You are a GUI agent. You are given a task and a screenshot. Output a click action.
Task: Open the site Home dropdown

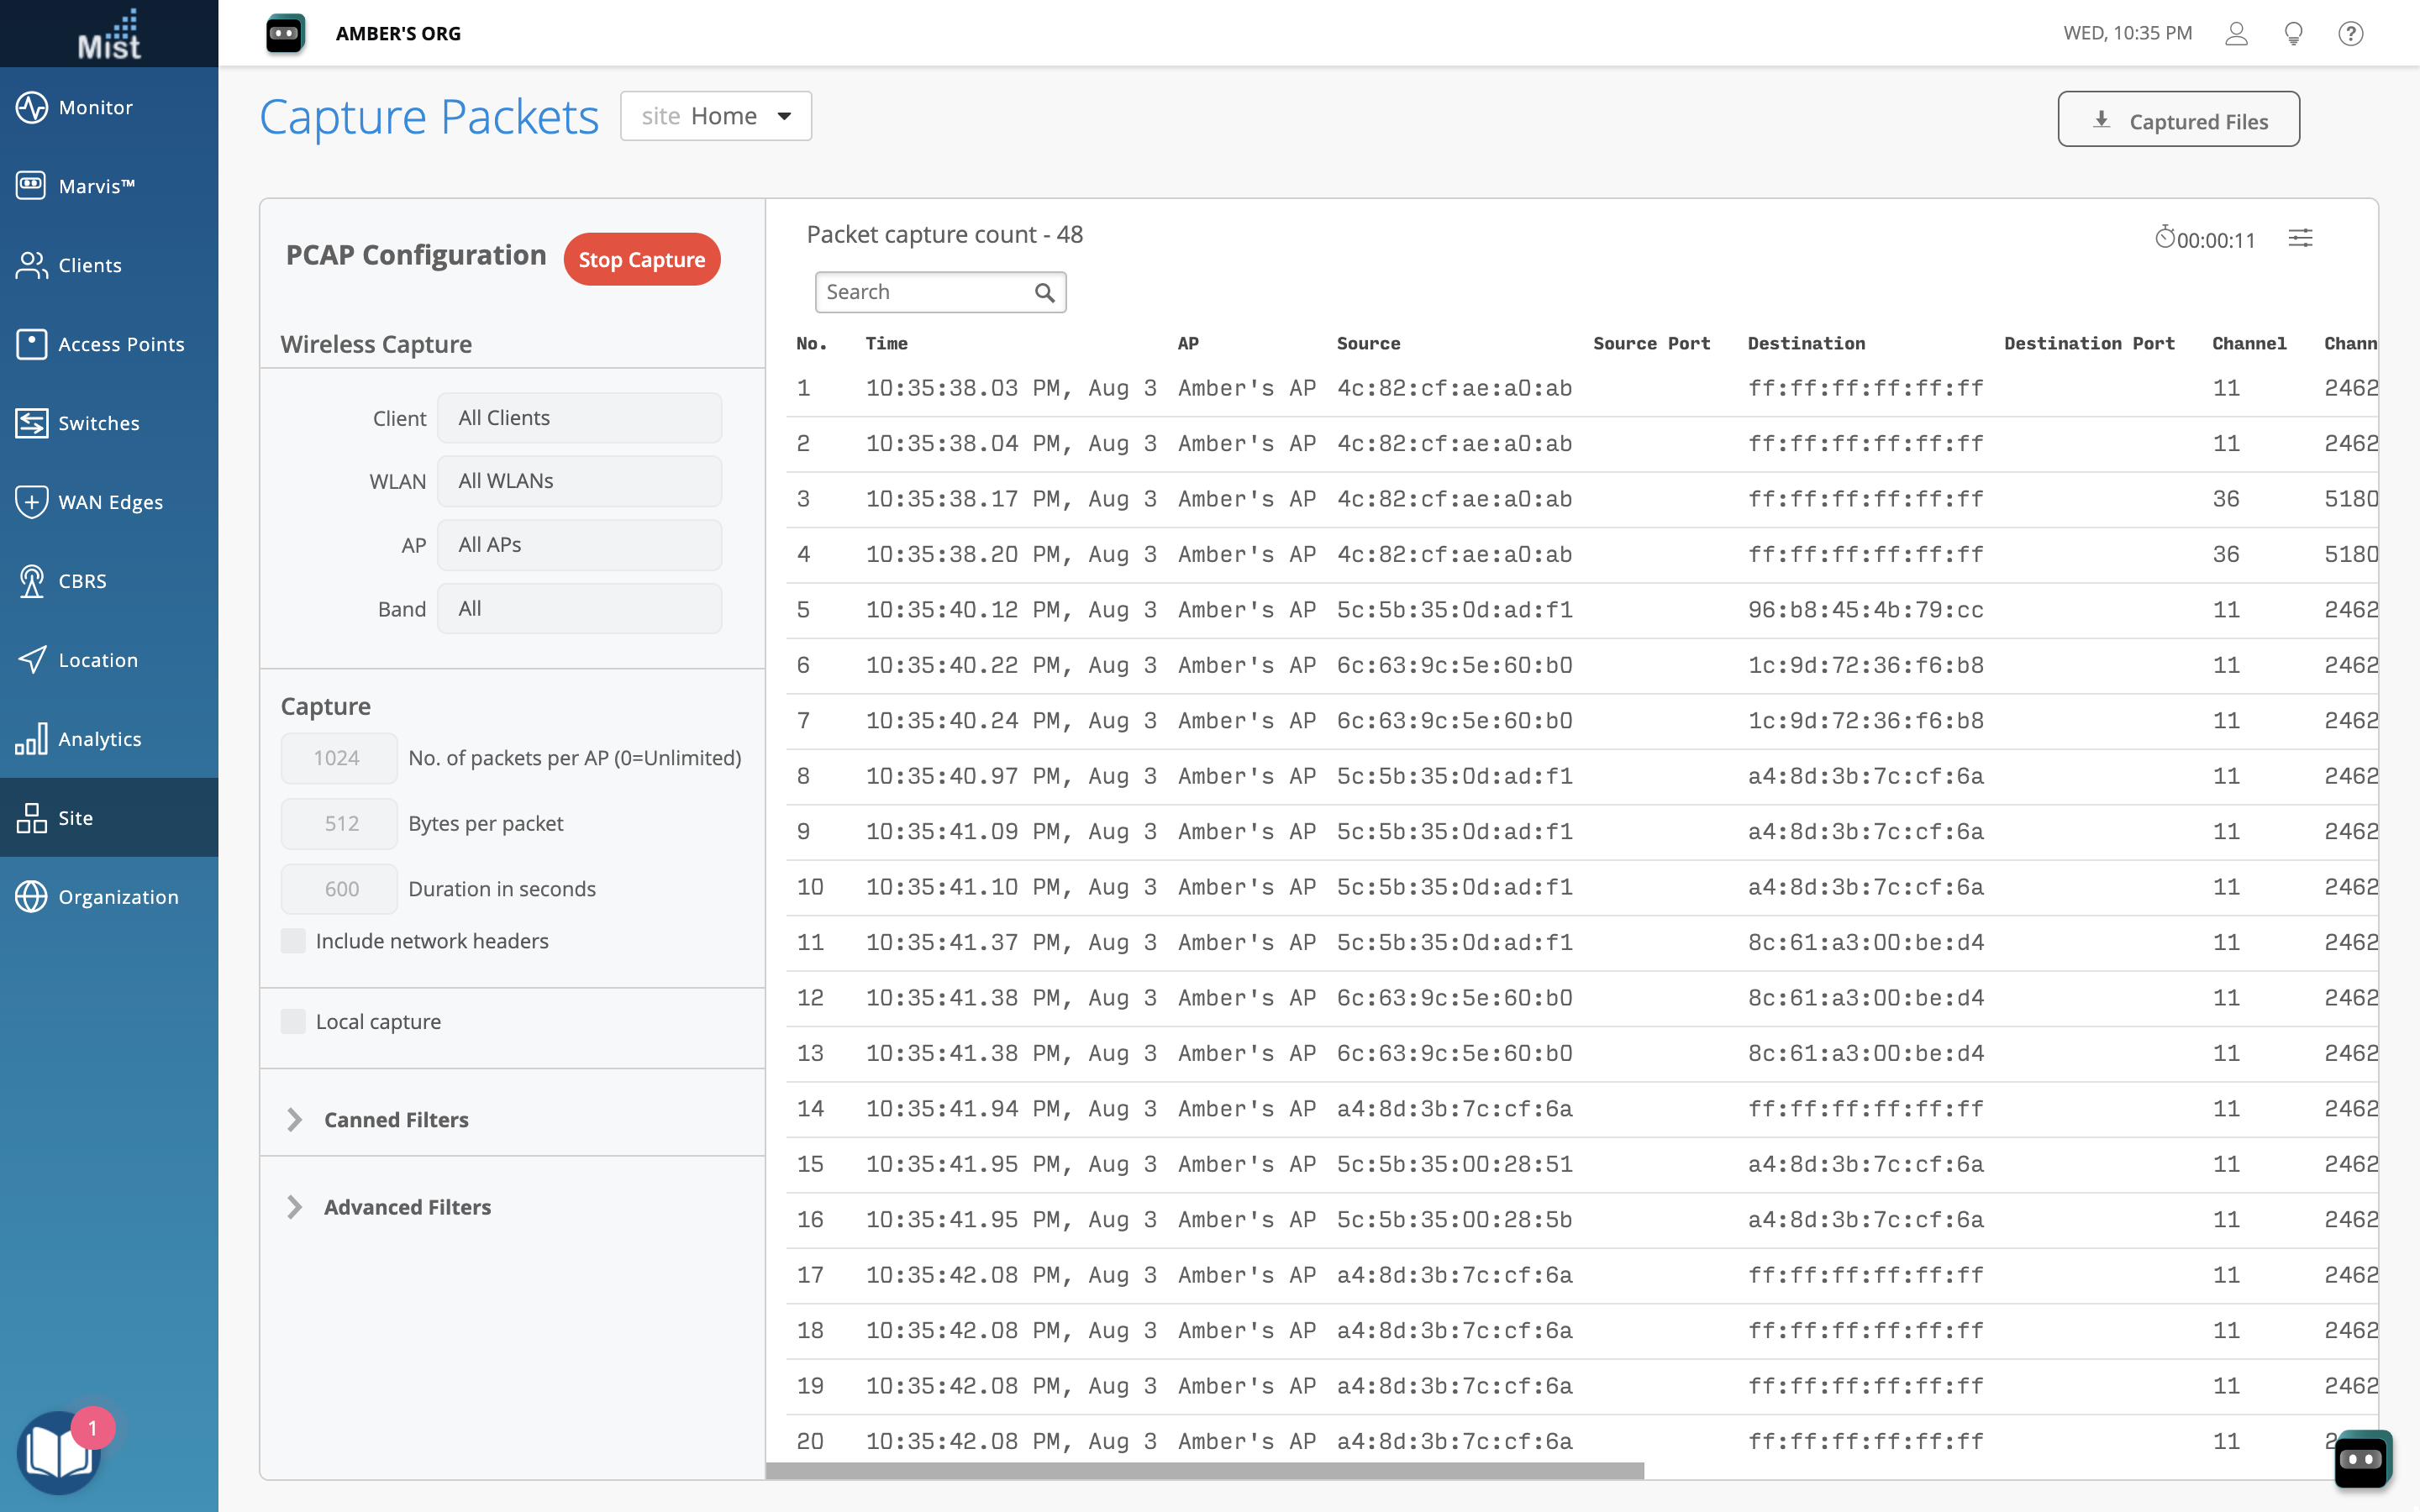point(716,116)
